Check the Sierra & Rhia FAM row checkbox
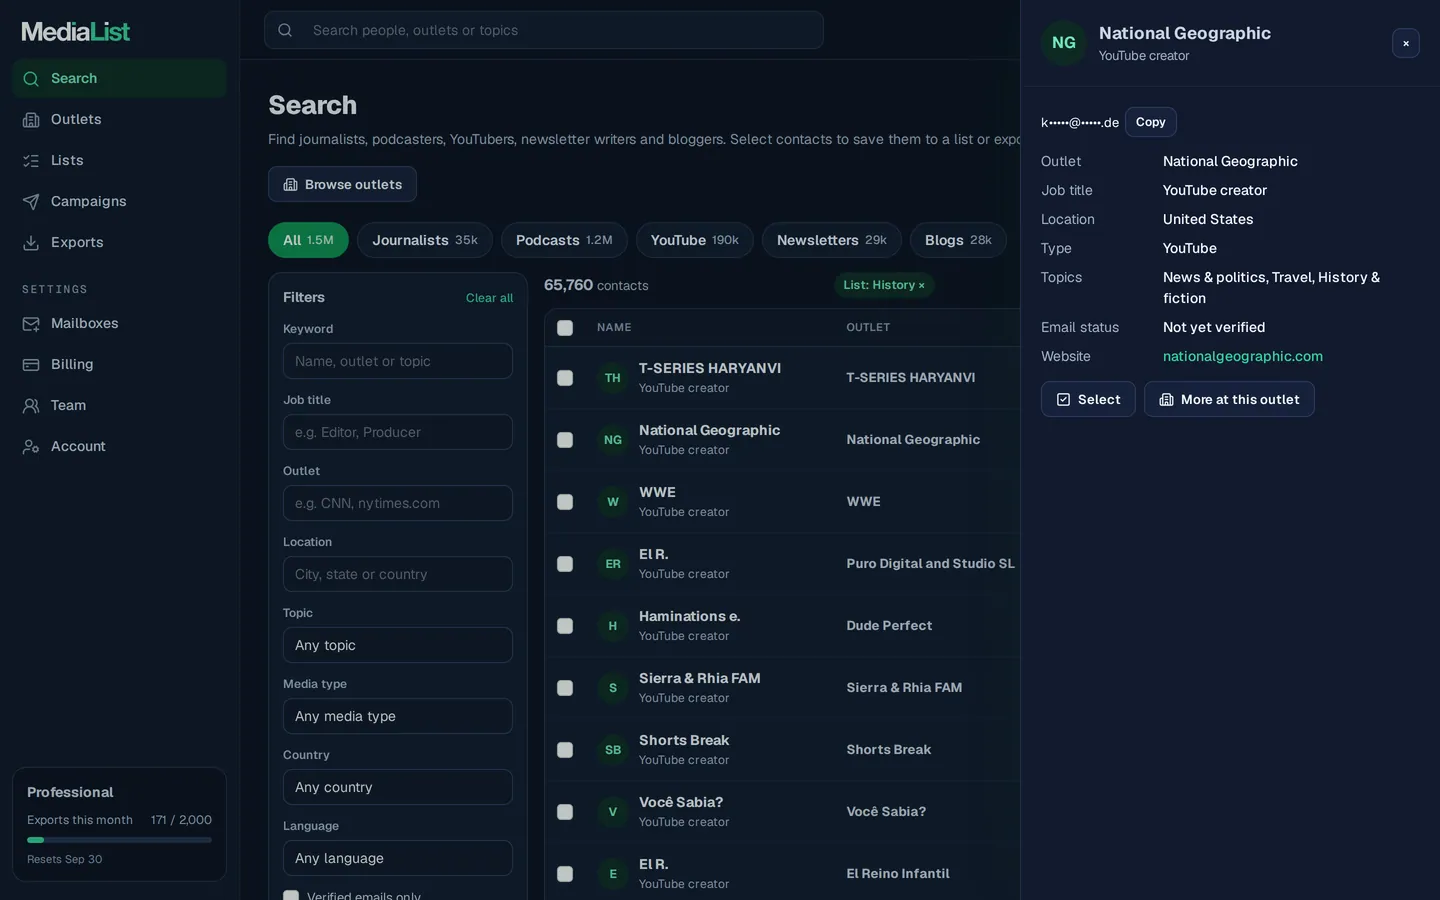This screenshot has height=900, width=1440. click(x=565, y=688)
